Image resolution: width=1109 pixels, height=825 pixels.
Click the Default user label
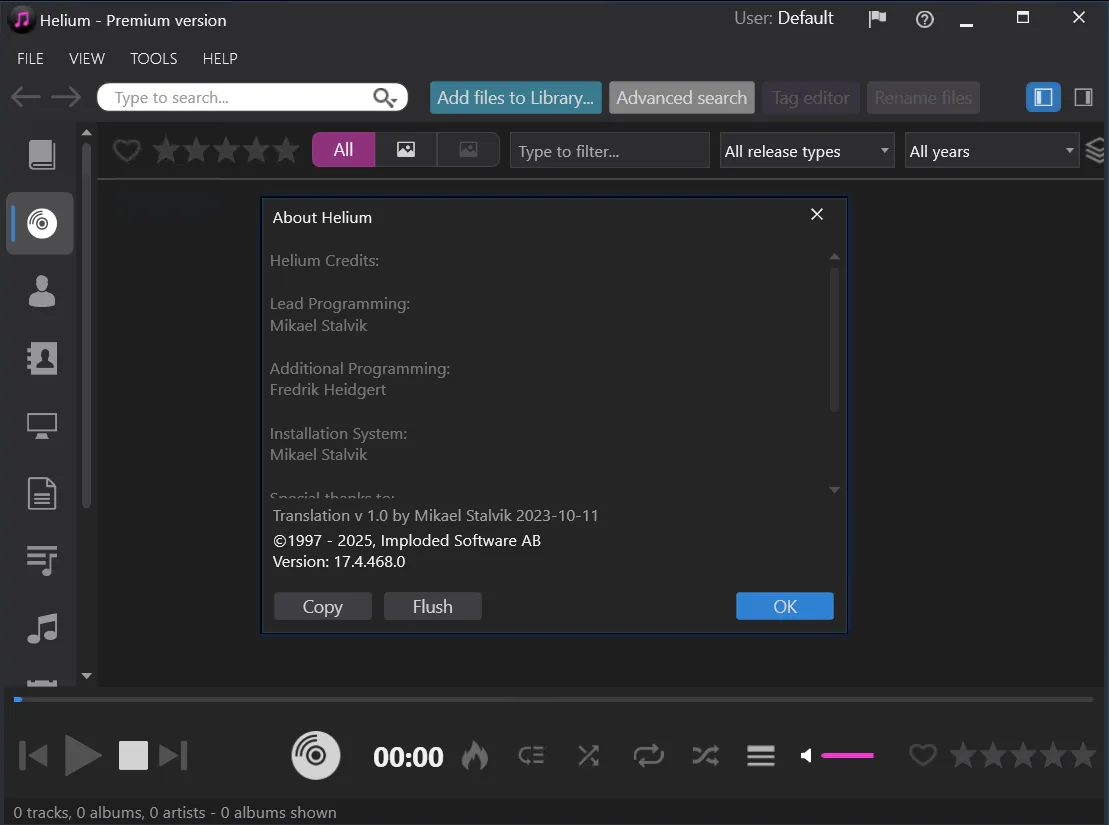pyautogui.click(x=806, y=18)
